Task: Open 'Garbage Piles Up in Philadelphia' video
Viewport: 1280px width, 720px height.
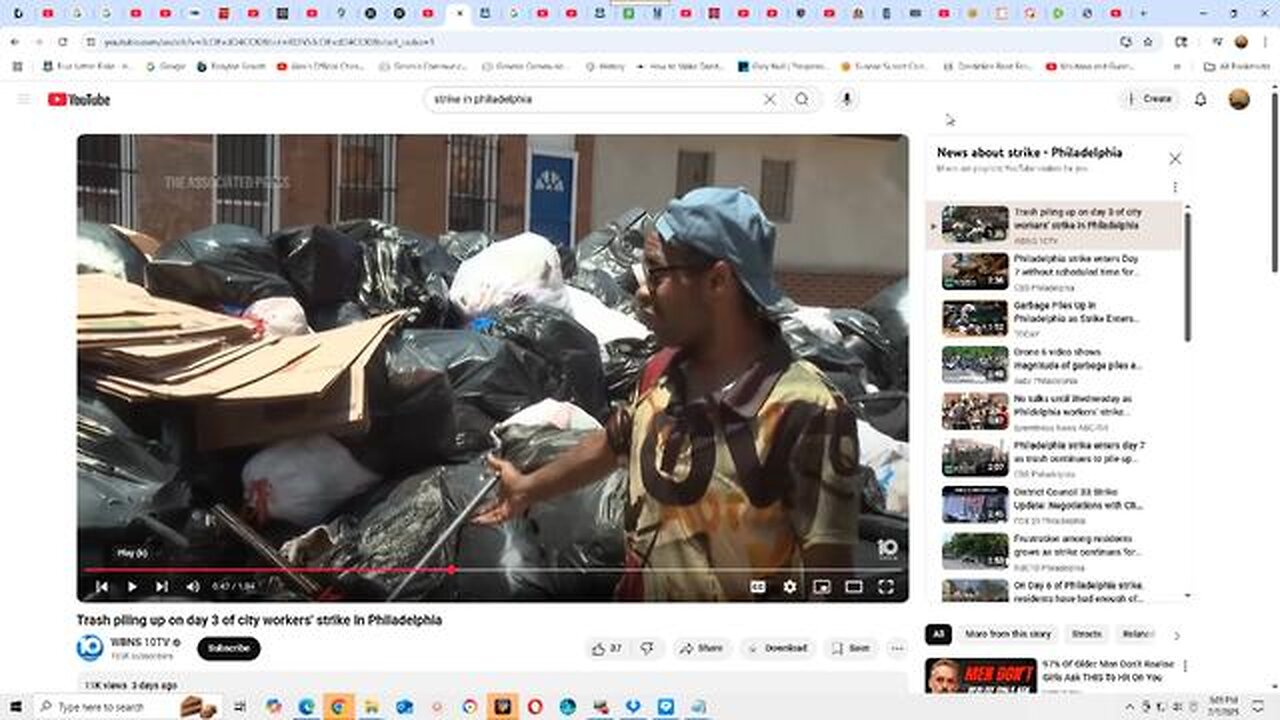Action: coord(1054,318)
